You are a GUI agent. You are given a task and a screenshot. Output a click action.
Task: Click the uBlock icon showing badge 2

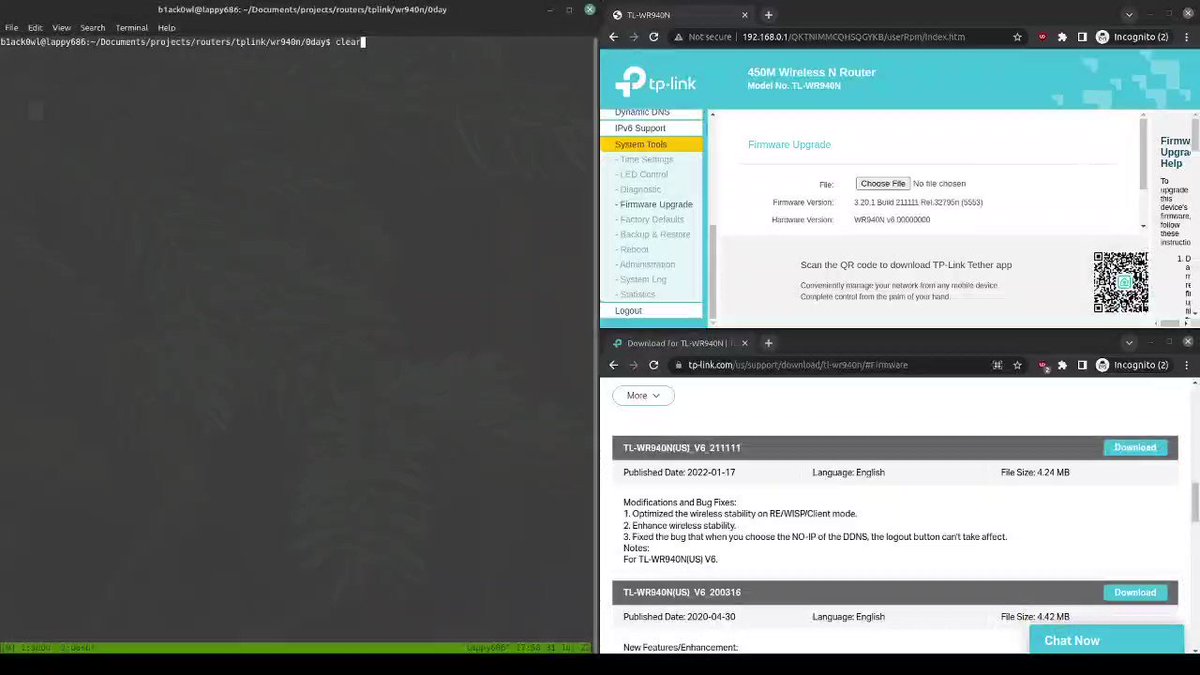click(1043, 366)
